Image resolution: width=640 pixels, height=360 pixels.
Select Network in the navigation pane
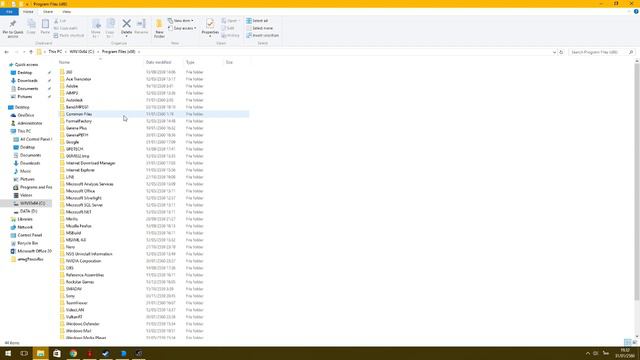24,227
